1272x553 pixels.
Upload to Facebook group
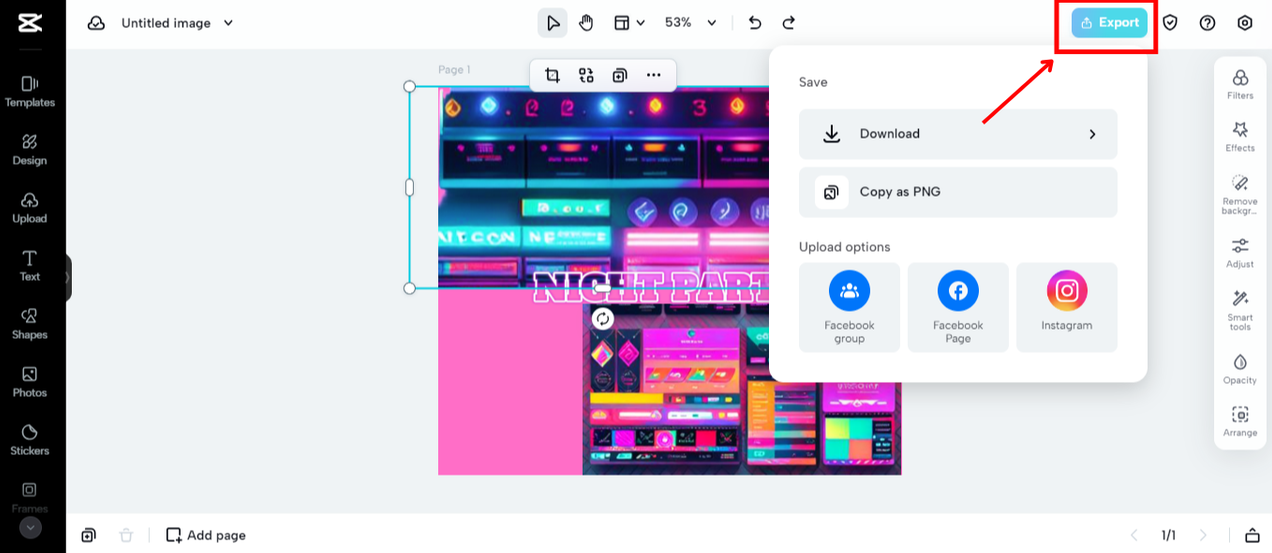849,307
